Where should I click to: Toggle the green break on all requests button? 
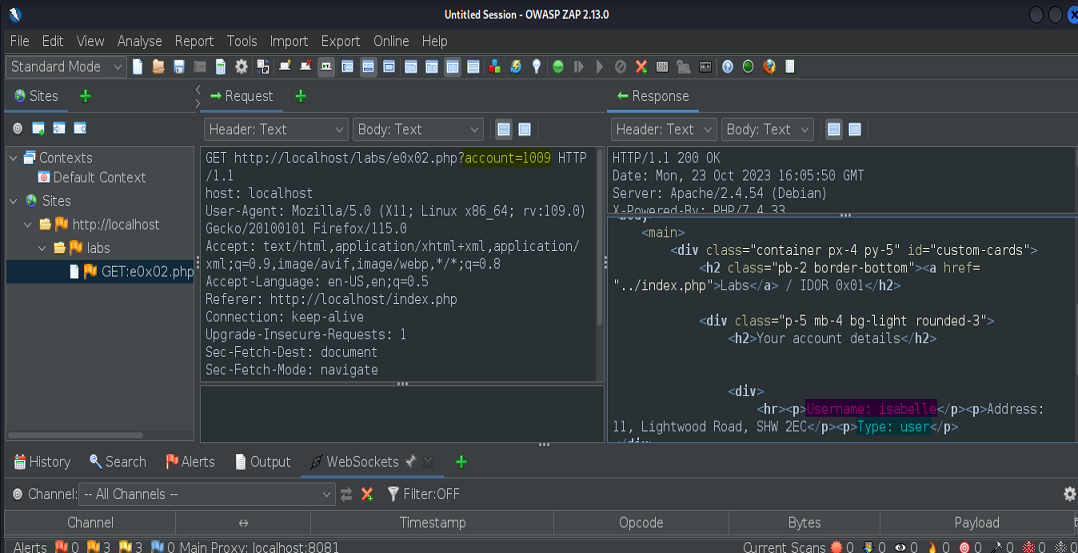[558, 67]
